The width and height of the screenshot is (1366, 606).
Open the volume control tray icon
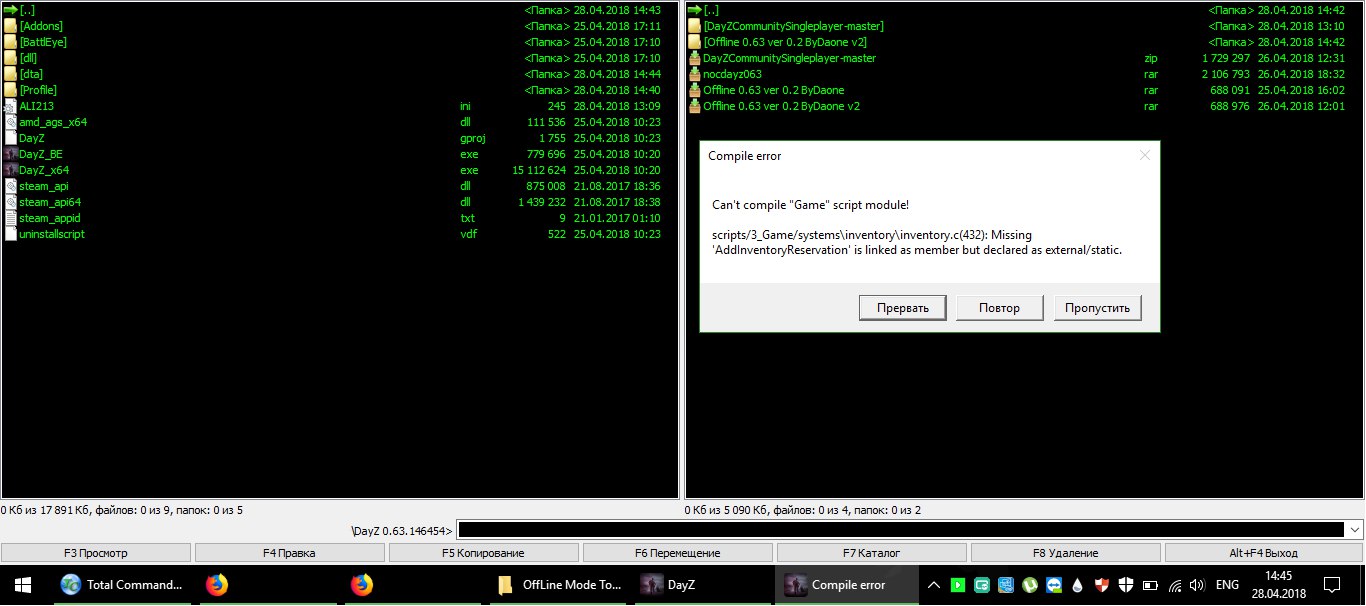tap(1198, 585)
